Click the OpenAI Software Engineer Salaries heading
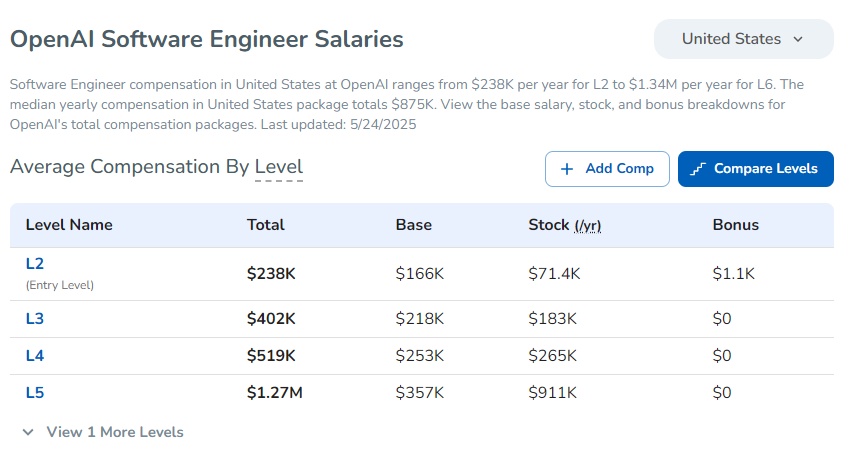 [x=207, y=39]
